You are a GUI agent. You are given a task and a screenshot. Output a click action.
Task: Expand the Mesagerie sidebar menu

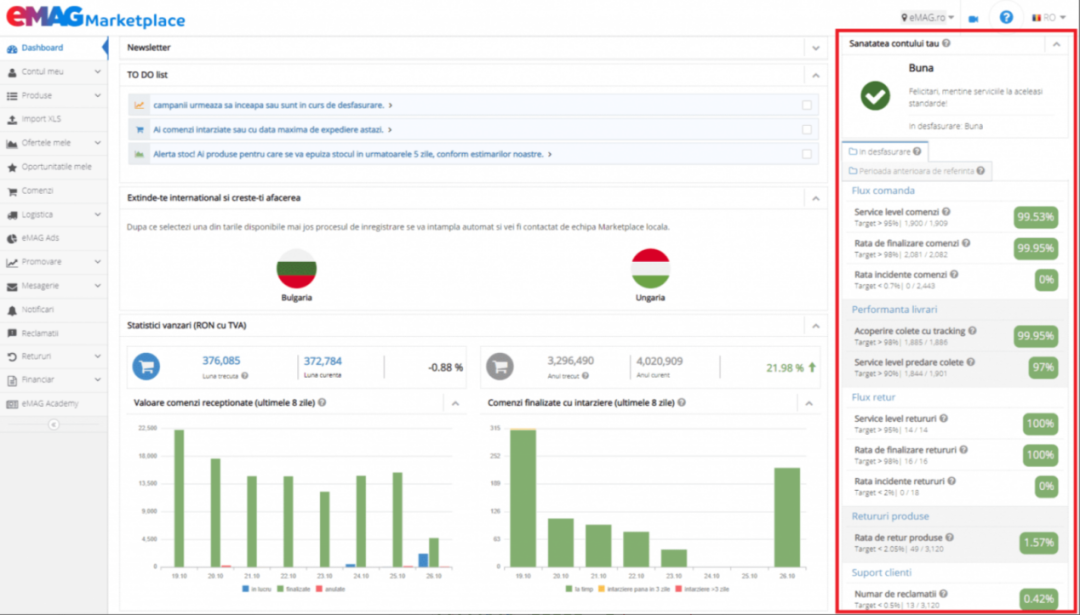tap(52, 285)
